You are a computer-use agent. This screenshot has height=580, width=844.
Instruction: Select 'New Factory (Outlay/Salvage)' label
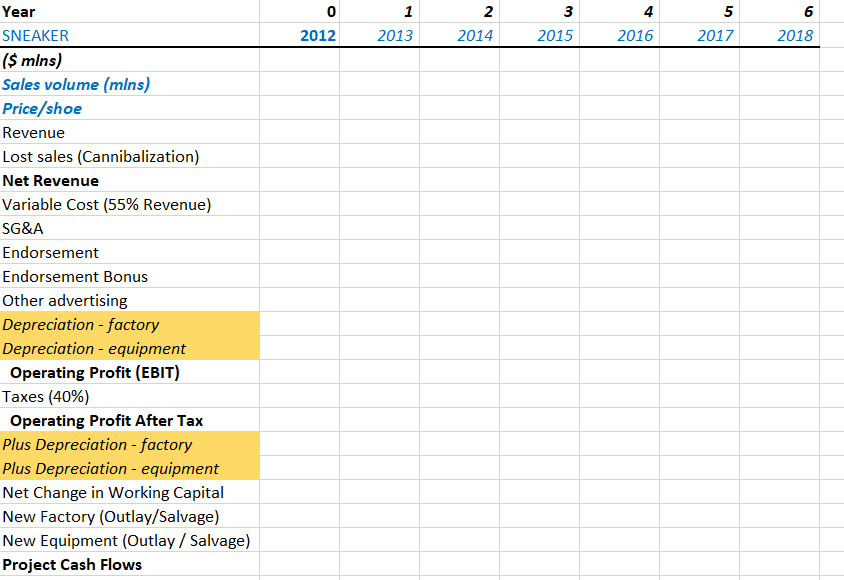tap(130, 516)
